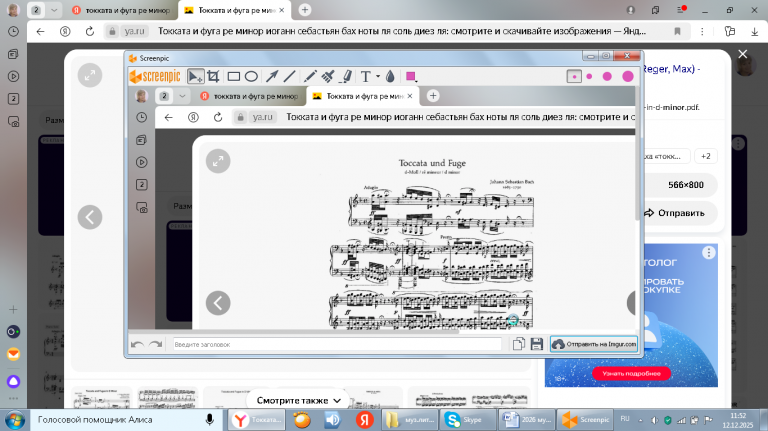Image resolution: width=768 pixels, height=431 pixels.
Task: Open Yandex home page button in toolbar
Action: [65, 31]
